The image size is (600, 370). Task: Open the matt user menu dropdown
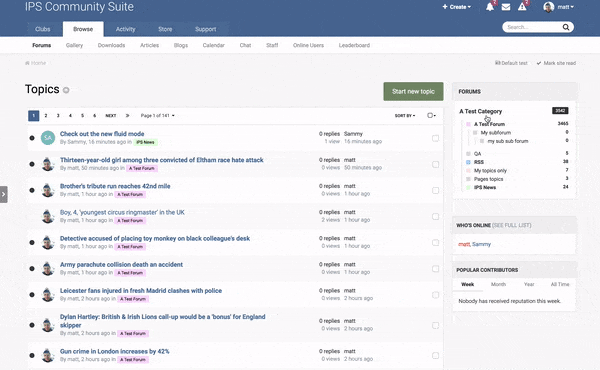(566, 7)
